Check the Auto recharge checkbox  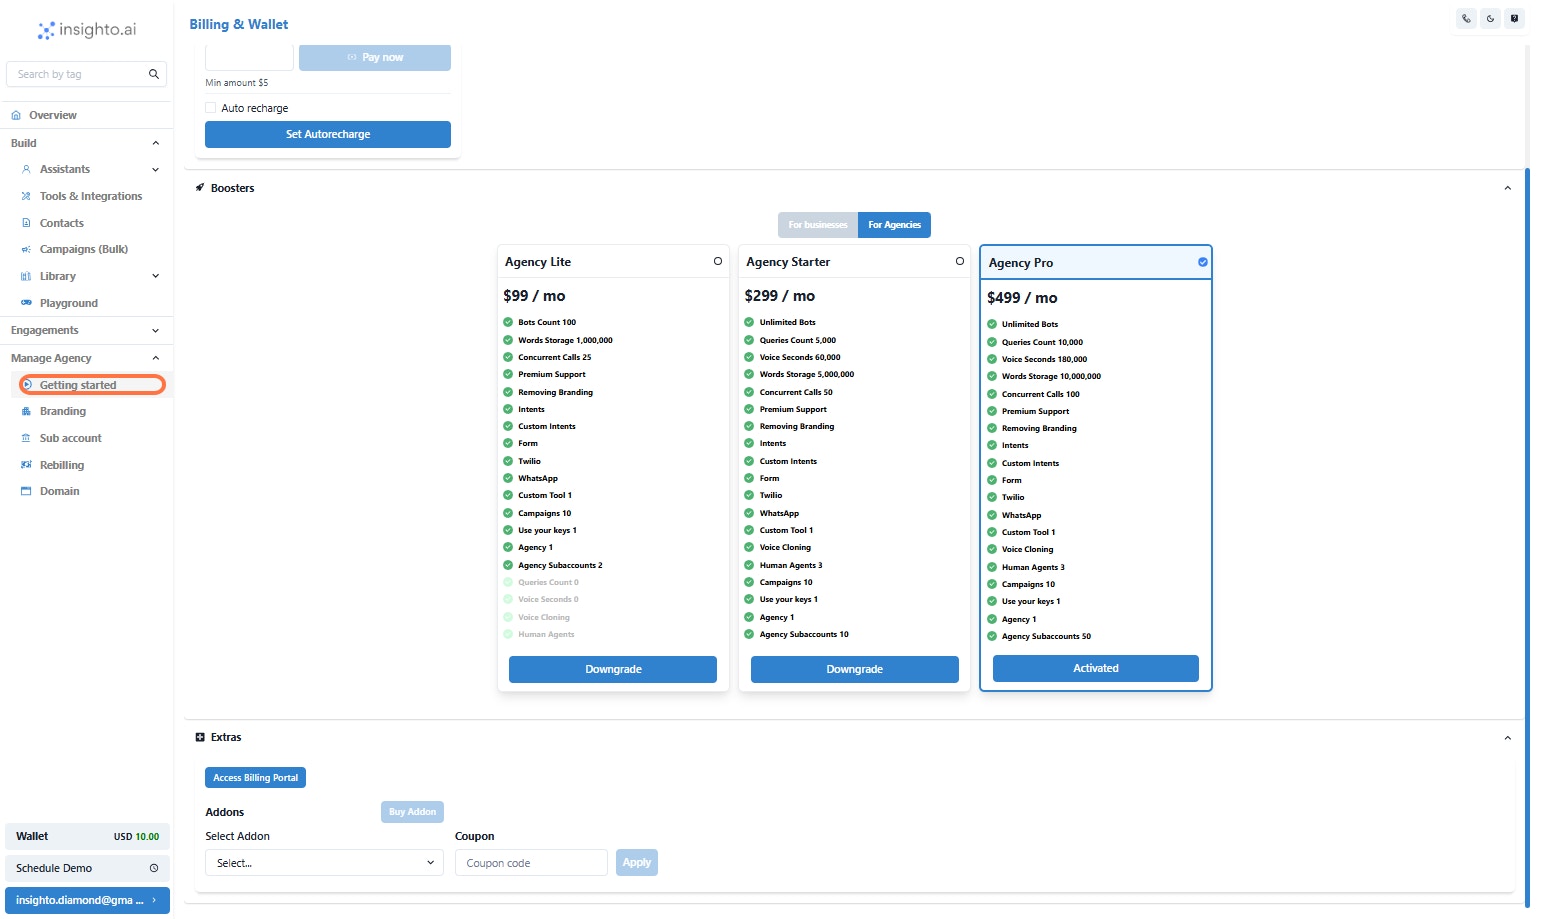211,108
